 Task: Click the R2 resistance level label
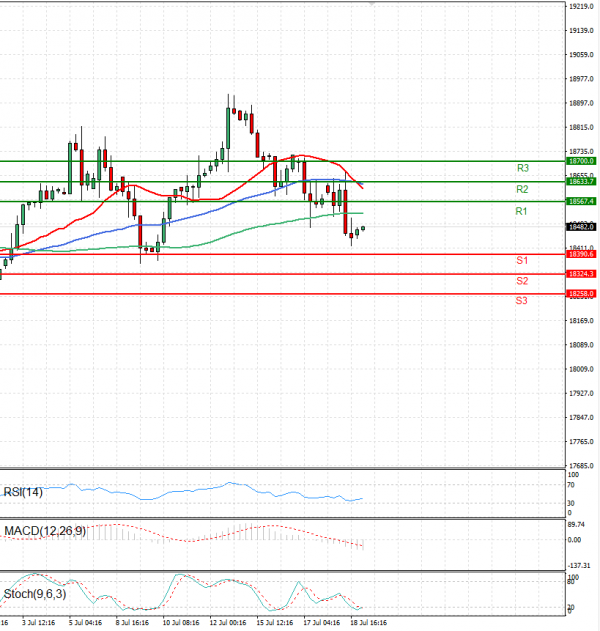click(522, 189)
